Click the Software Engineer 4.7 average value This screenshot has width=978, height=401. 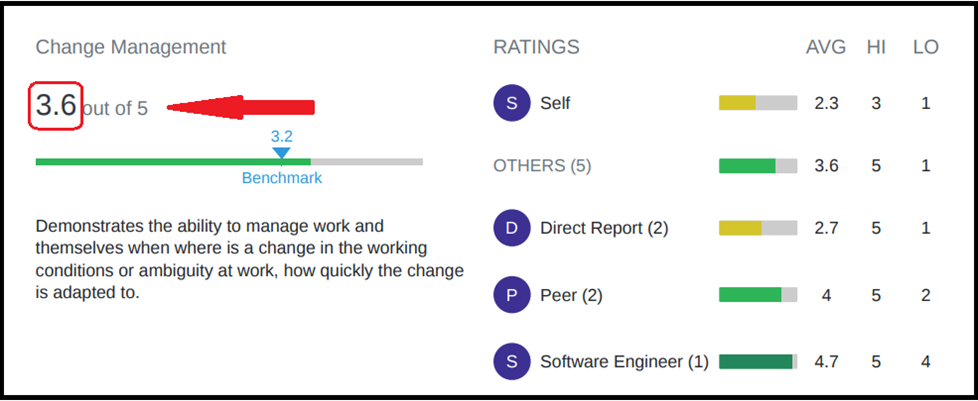826,362
